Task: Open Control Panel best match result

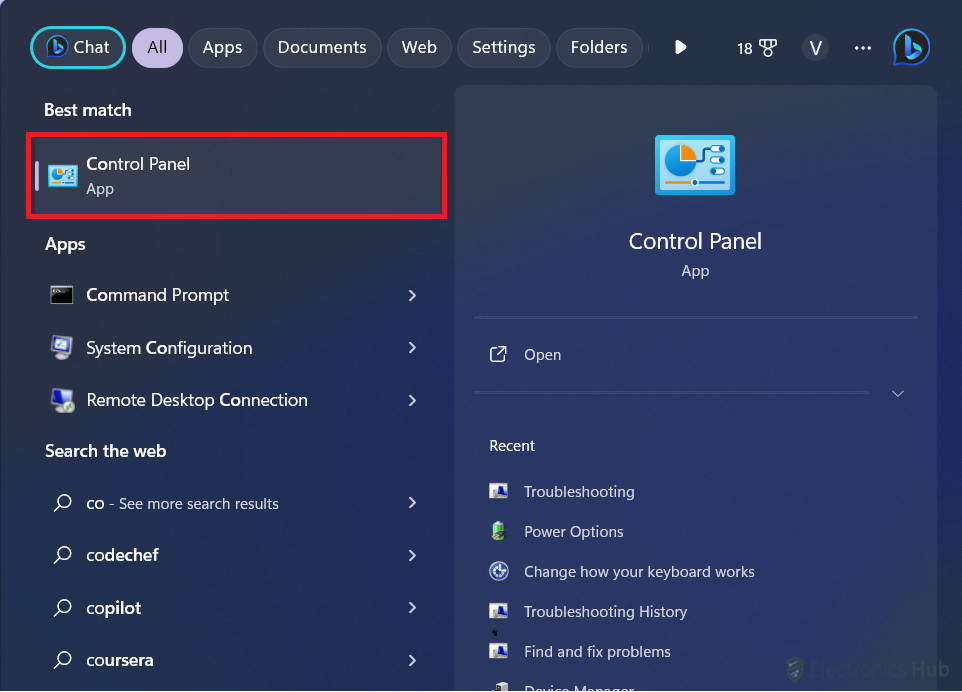Action: click(237, 175)
